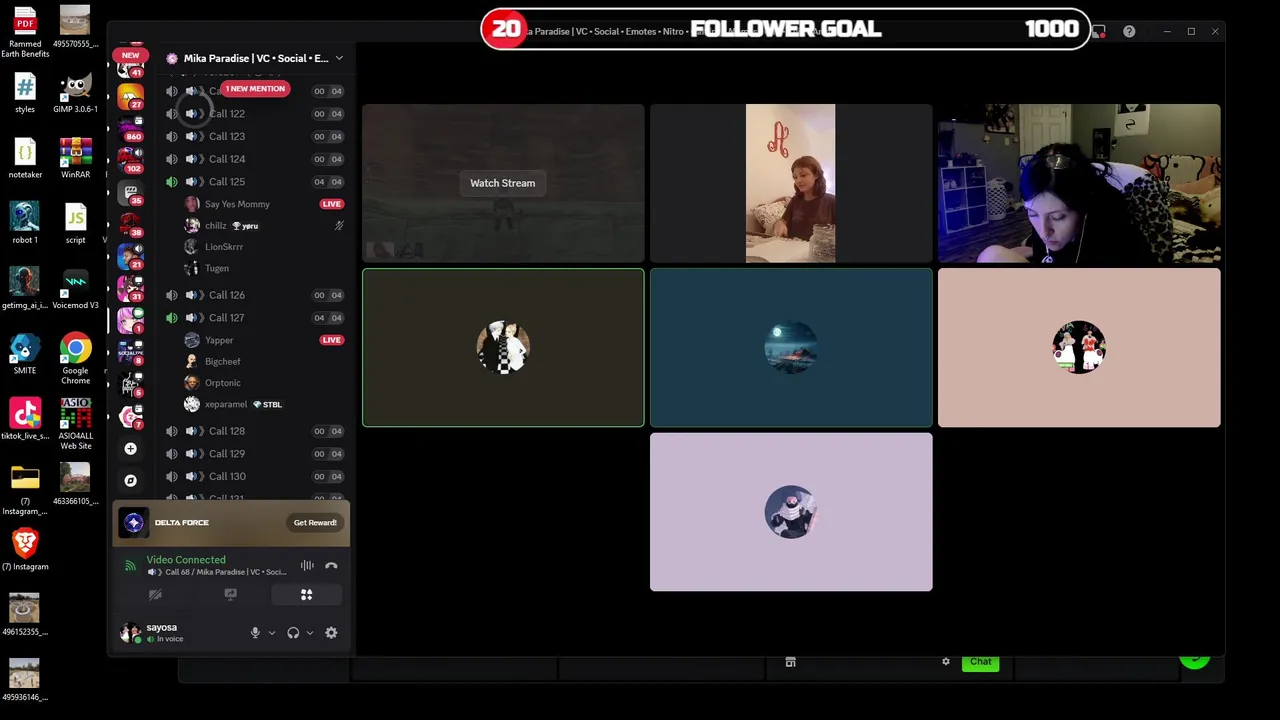Open server icon with 31 badge

point(130,288)
